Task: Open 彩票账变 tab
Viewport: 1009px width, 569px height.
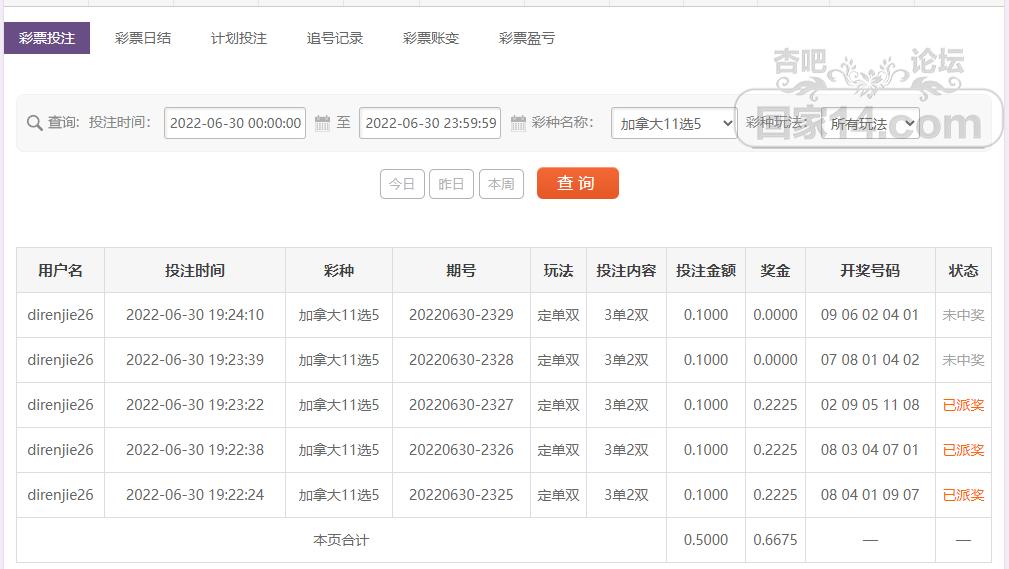Action: point(430,38)
